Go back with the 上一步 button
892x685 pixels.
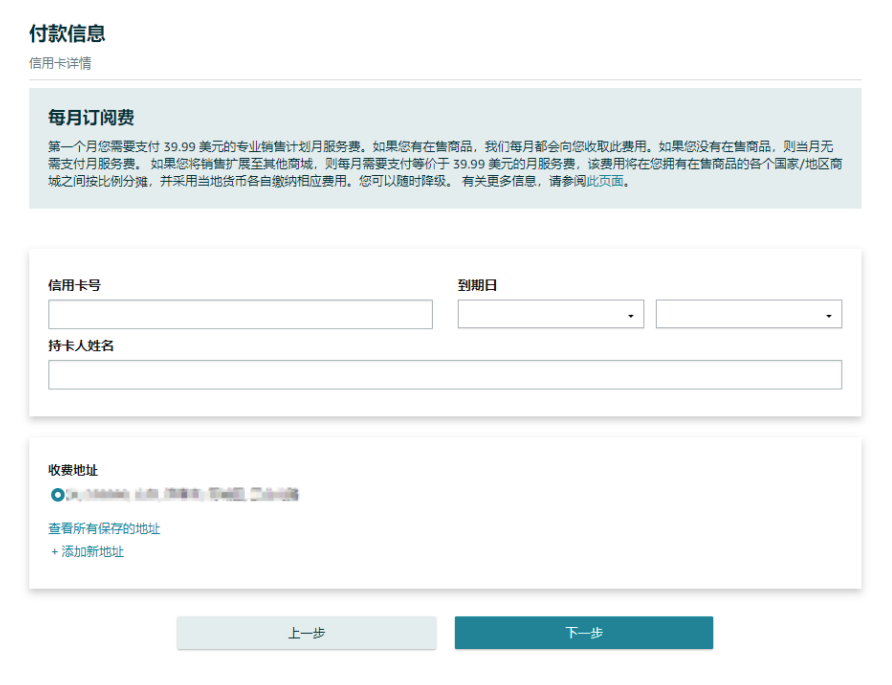(306, 633)
